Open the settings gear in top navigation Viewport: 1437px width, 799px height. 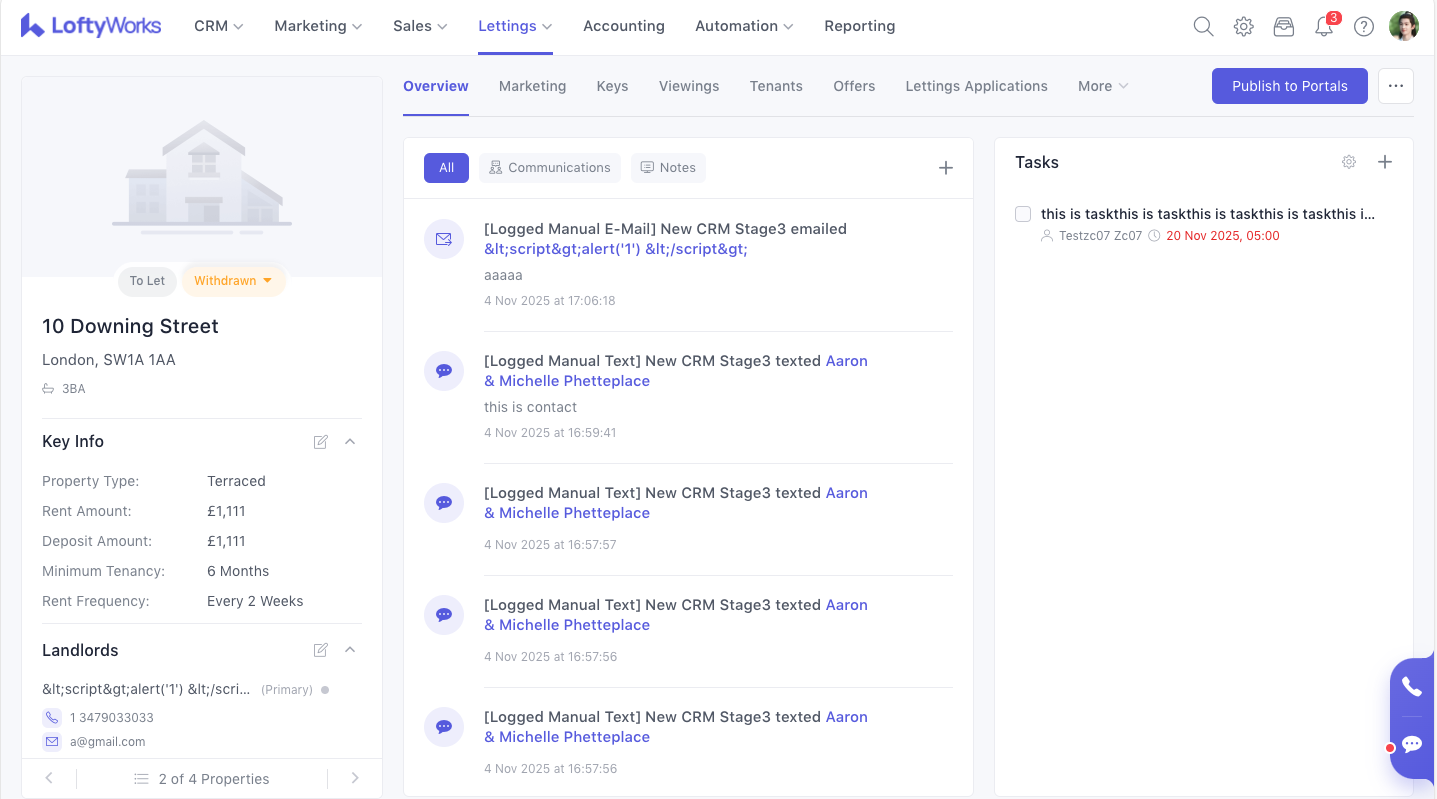(1243, 27)
